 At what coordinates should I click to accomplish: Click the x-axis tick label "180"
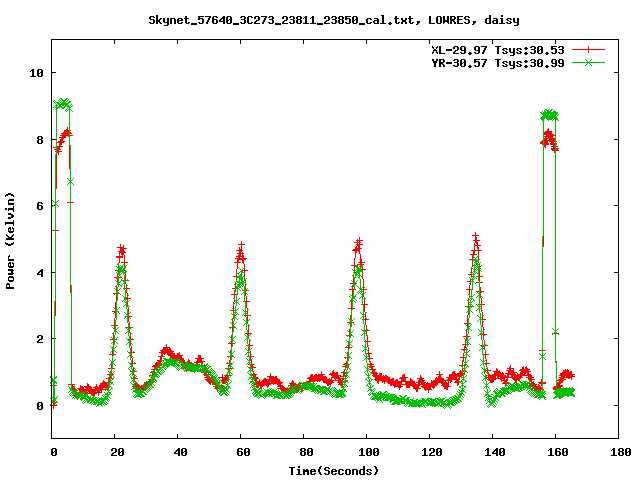pos(620,452)
